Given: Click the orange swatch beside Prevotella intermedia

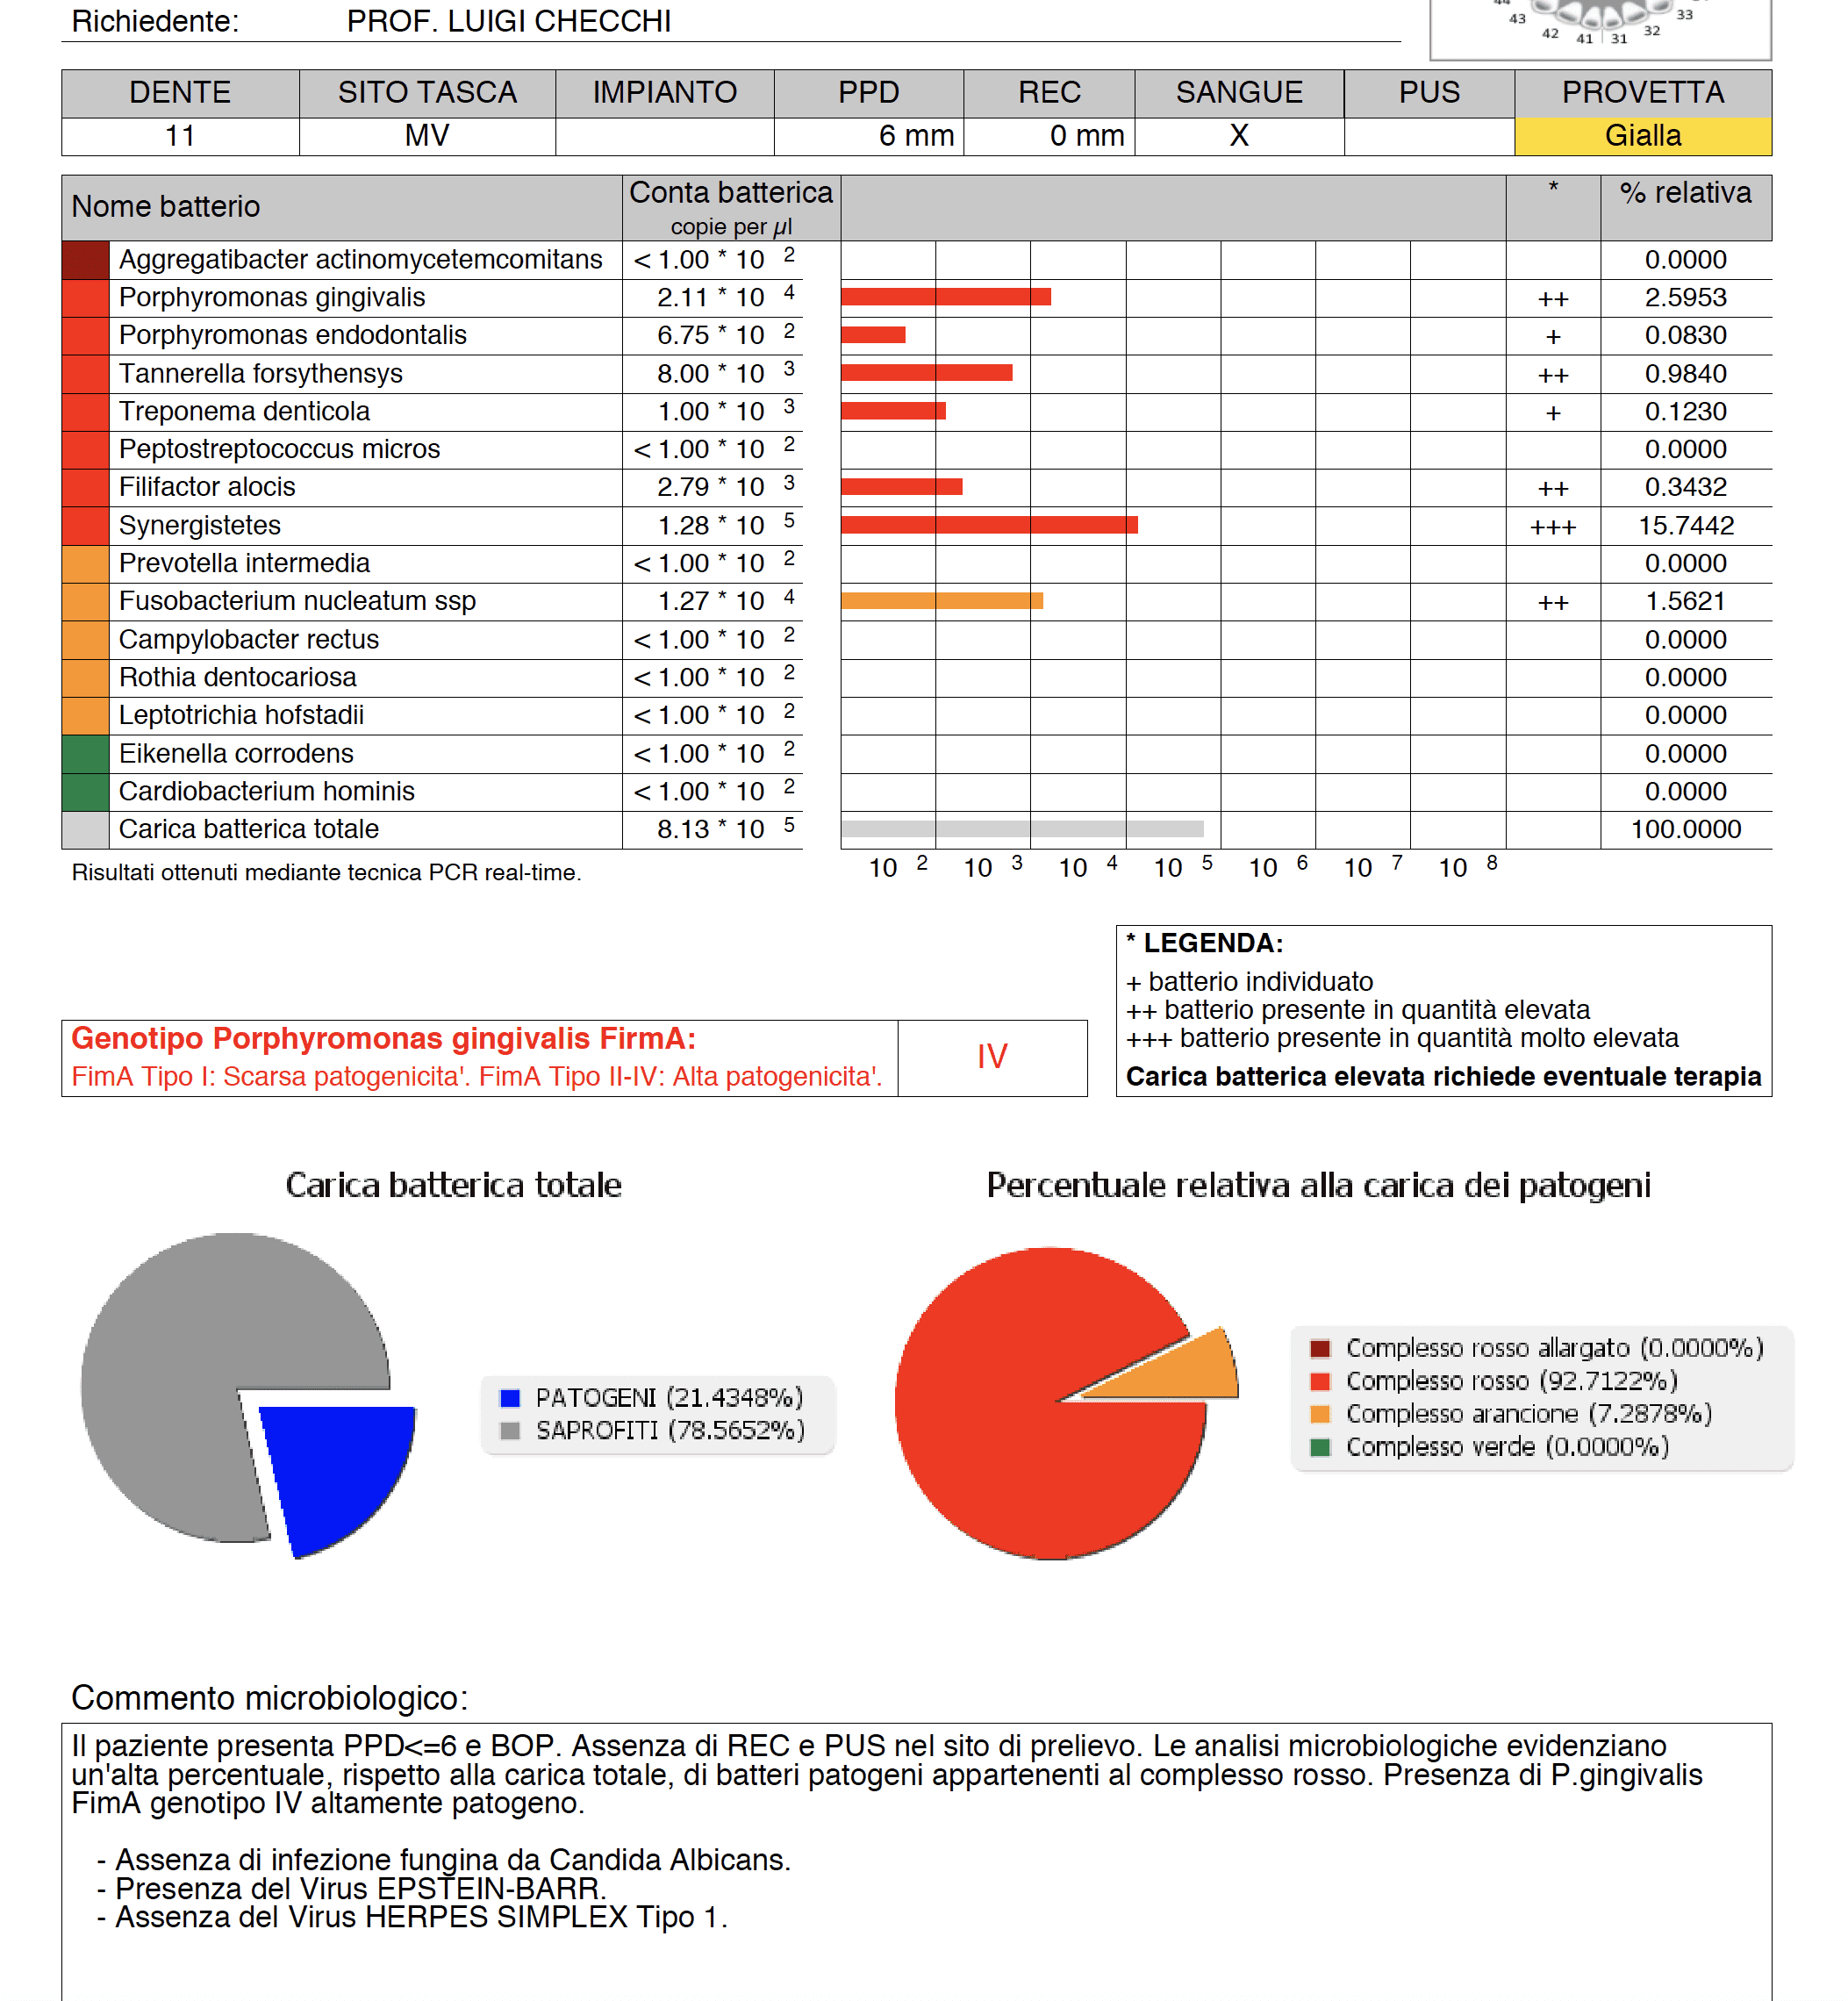Looking at the screenshot, I should [x=85, y=564].
